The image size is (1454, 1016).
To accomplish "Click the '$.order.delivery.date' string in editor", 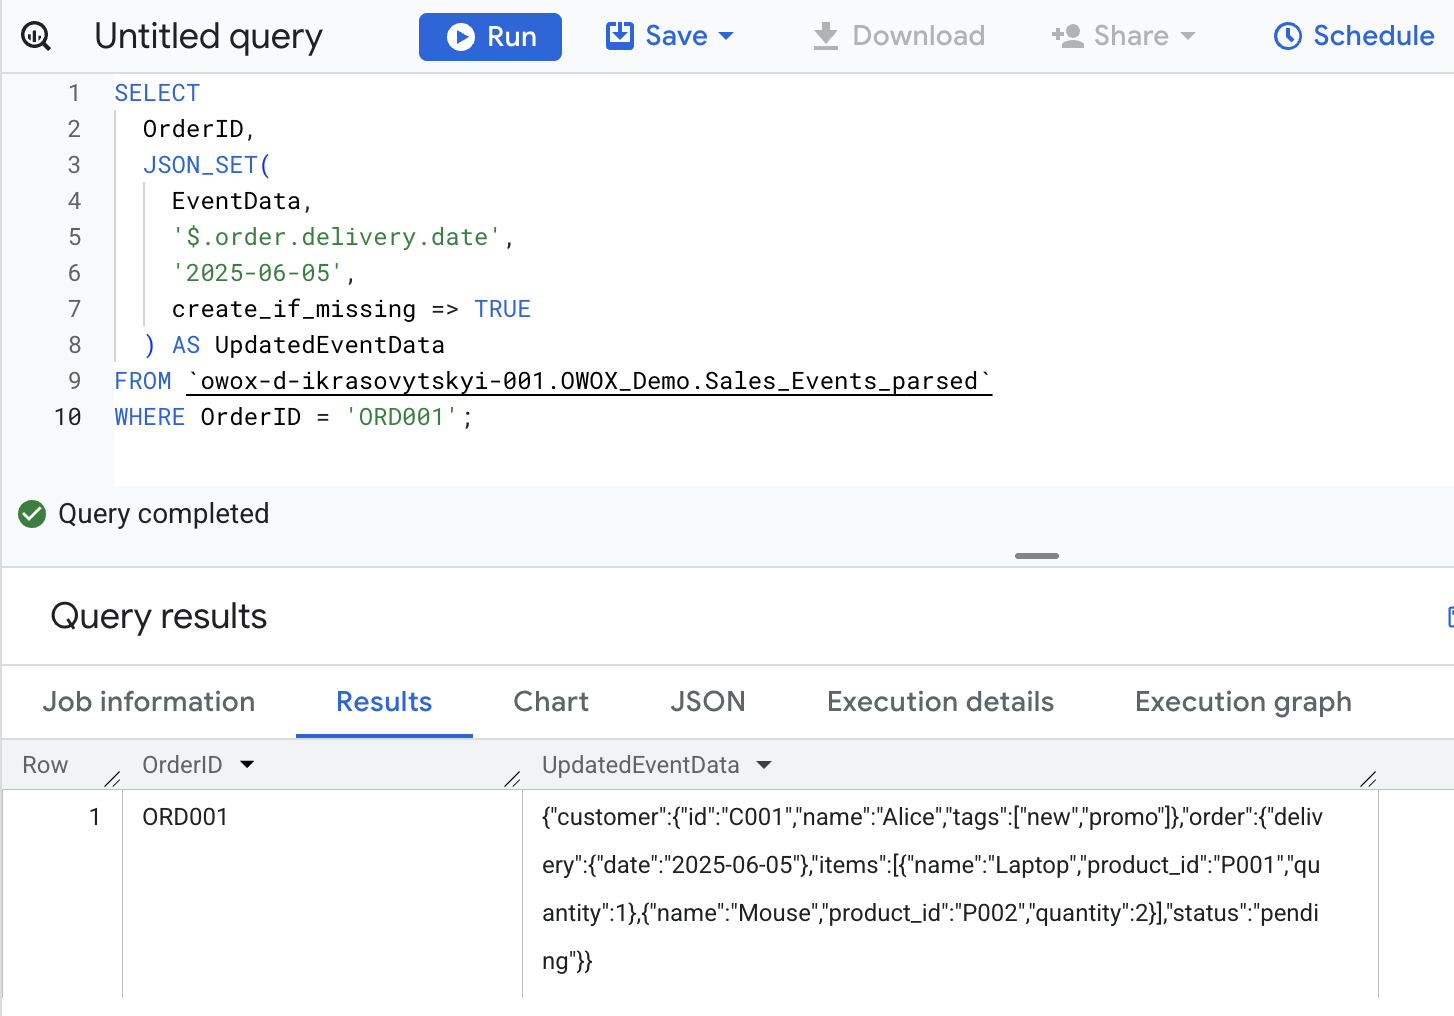I will pyautogui.click(x=336, y=237).
